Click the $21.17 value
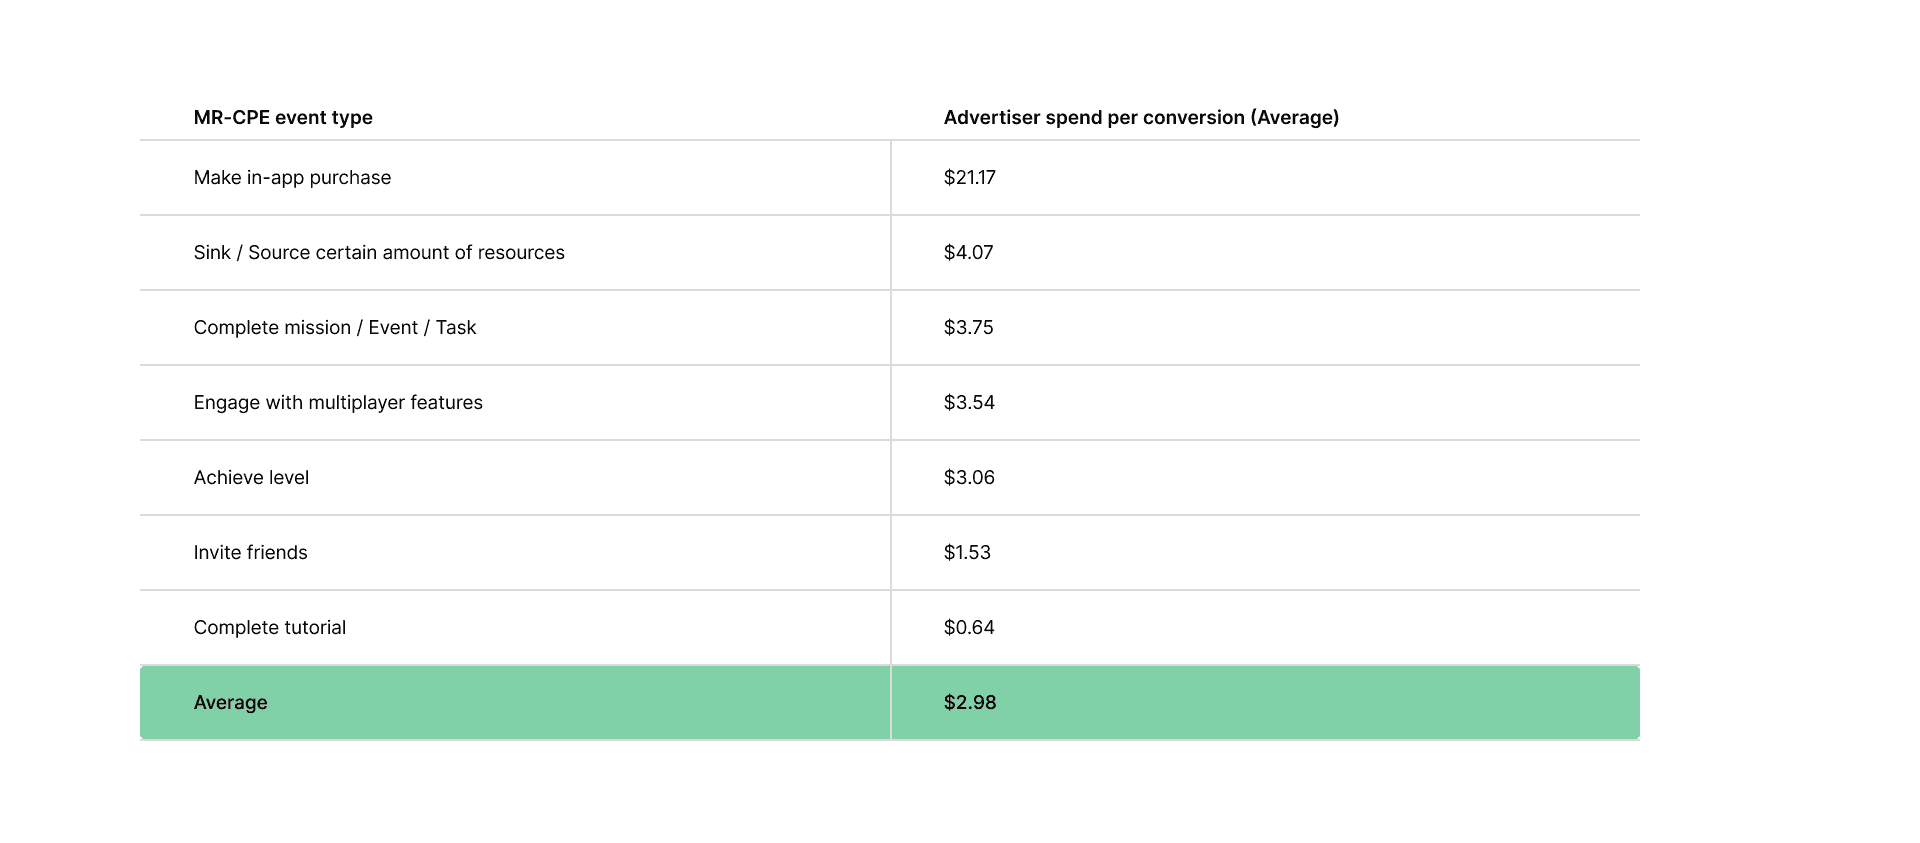 pos(969,177)
